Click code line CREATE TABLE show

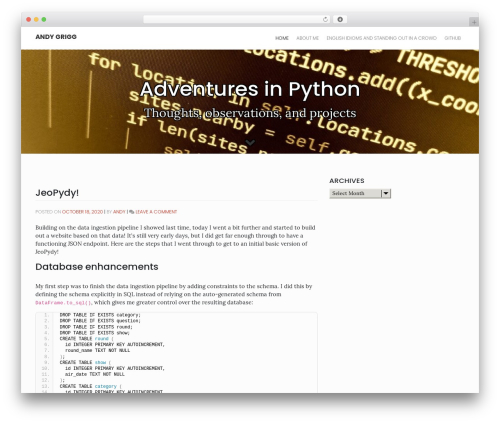[x=85, y=362]
